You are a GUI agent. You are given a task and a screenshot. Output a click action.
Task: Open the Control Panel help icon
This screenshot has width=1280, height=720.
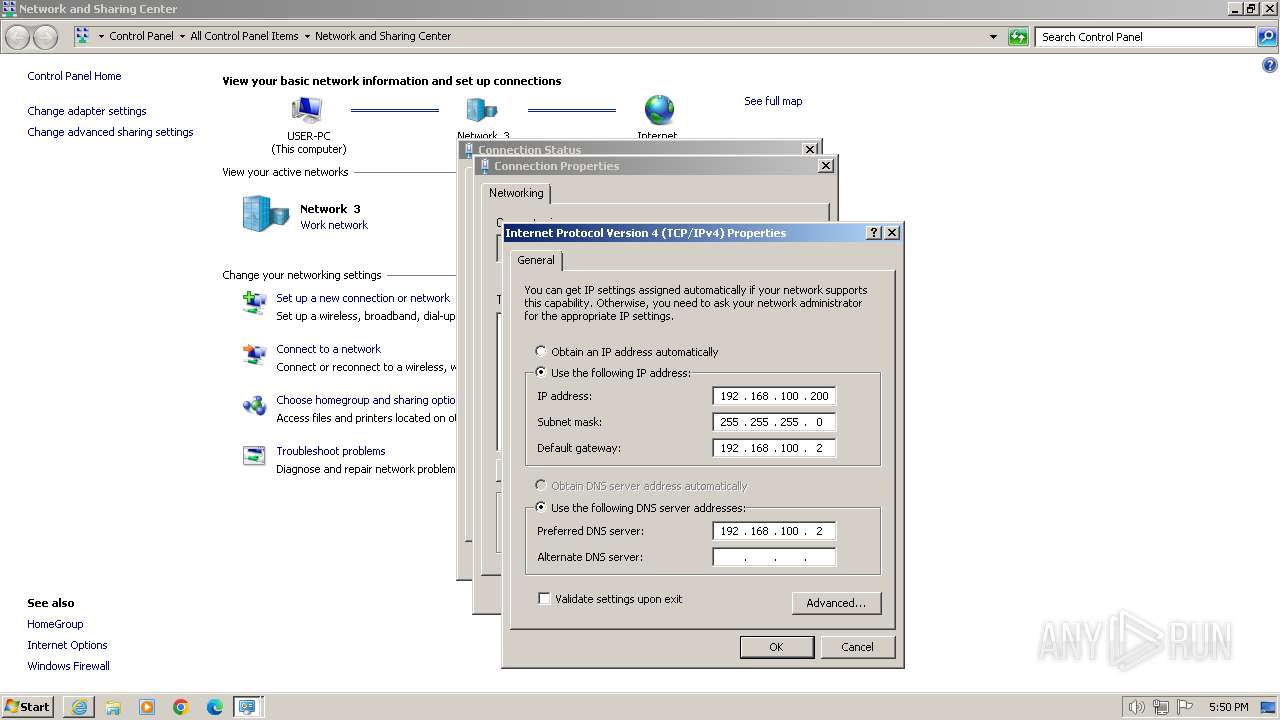(1270, 66)
